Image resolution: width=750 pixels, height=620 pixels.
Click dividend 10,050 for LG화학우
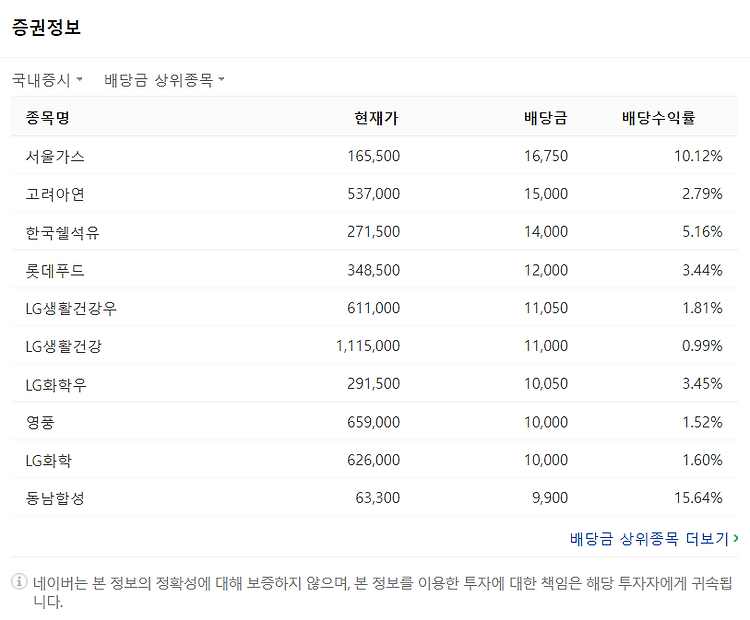click(x=546, y=384)
